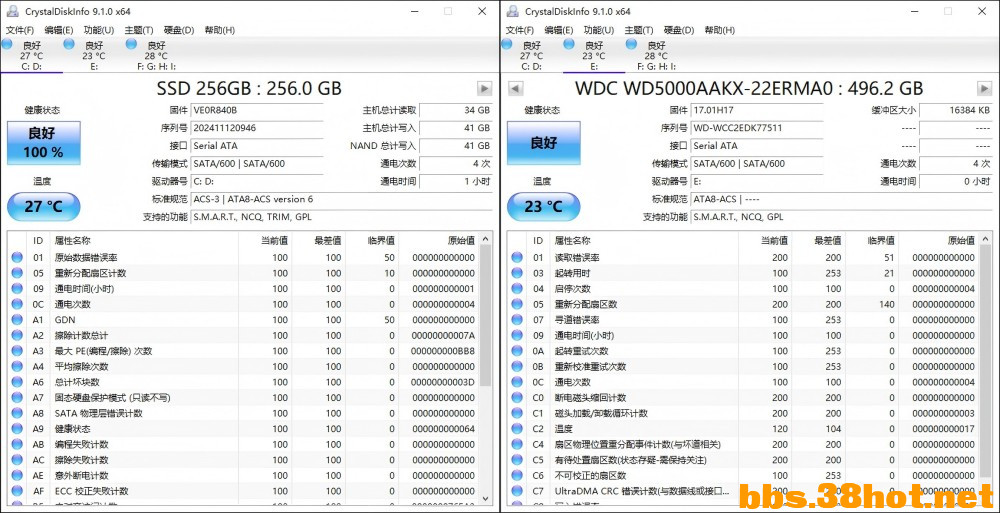Select the 磁头加载/卸载循环计数 row
The width and height of the screenshot is (1000, 513).
pos(744,413)
